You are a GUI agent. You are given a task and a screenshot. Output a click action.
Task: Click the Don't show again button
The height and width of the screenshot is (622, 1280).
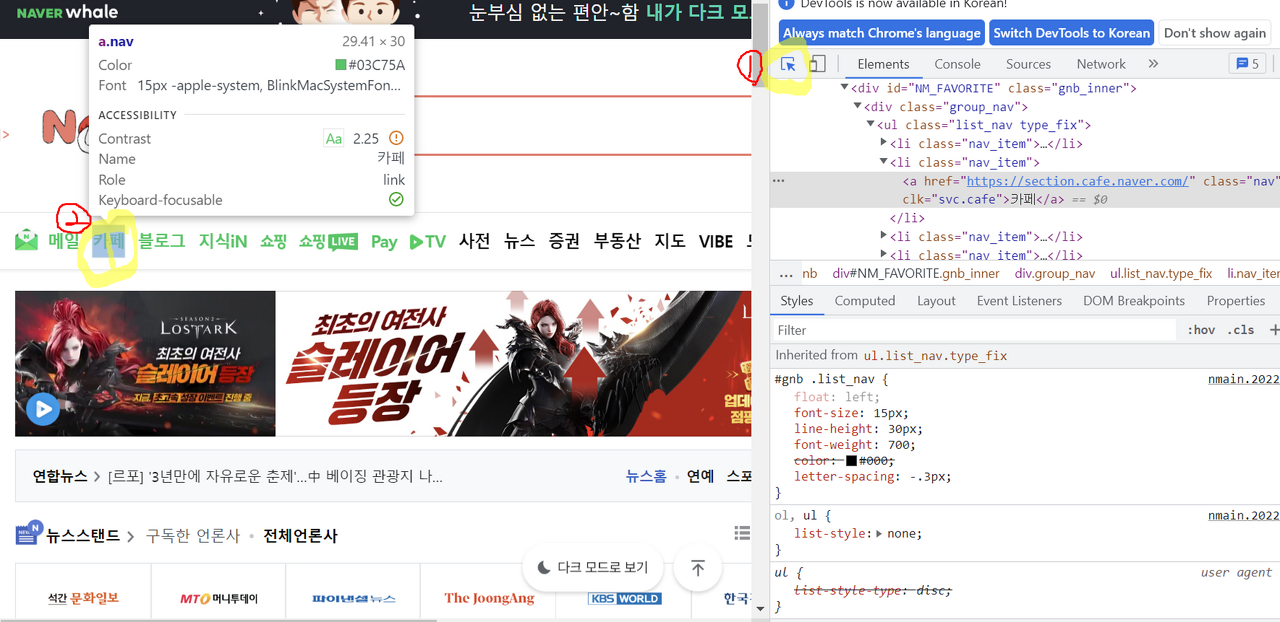(x=1214, y=33)
